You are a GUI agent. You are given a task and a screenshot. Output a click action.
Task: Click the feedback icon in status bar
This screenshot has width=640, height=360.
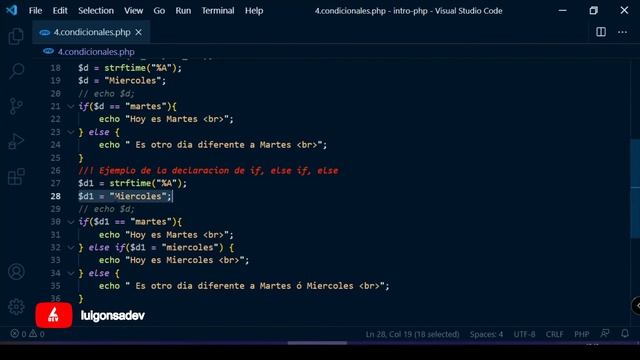click(x=605, y=333)
